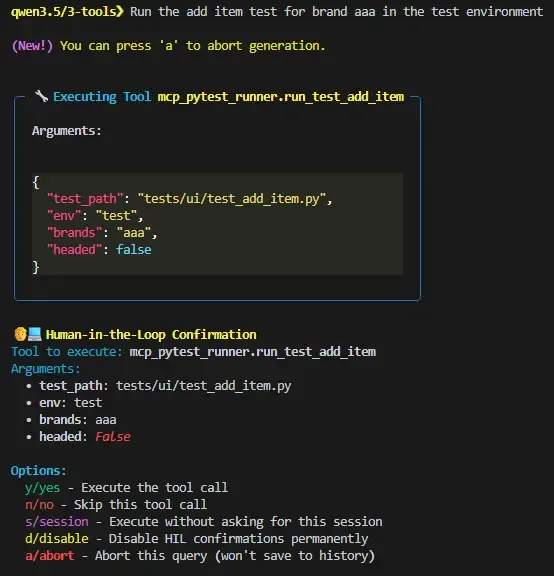Click the false JSON value

(134, 250)
